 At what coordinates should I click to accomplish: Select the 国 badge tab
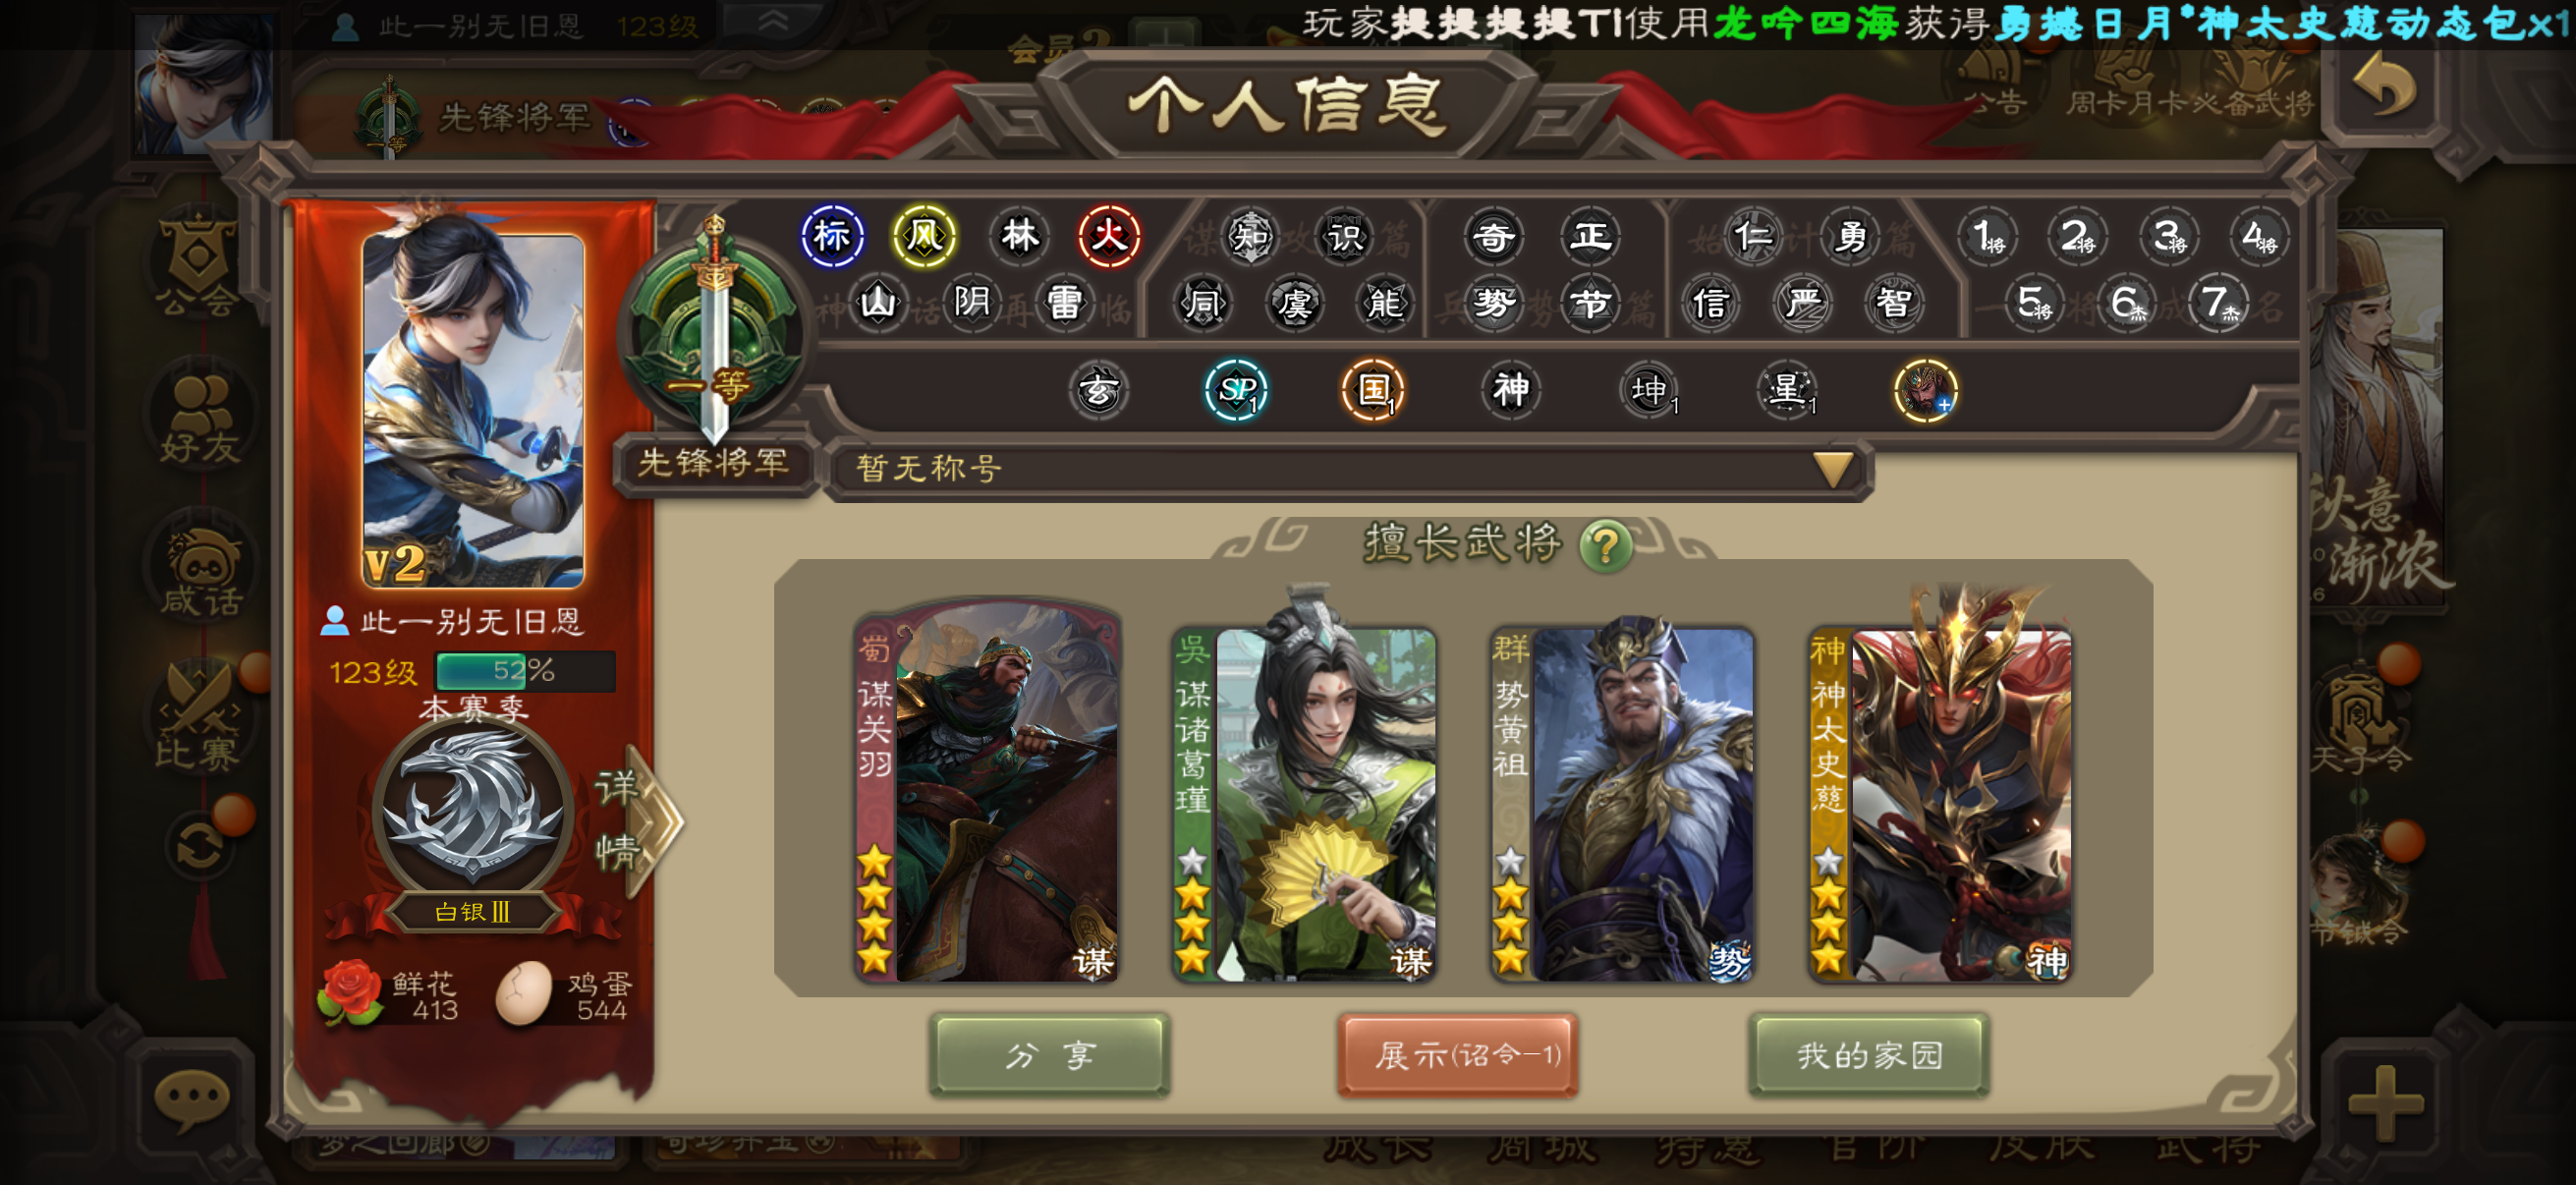coord(1373,390)
